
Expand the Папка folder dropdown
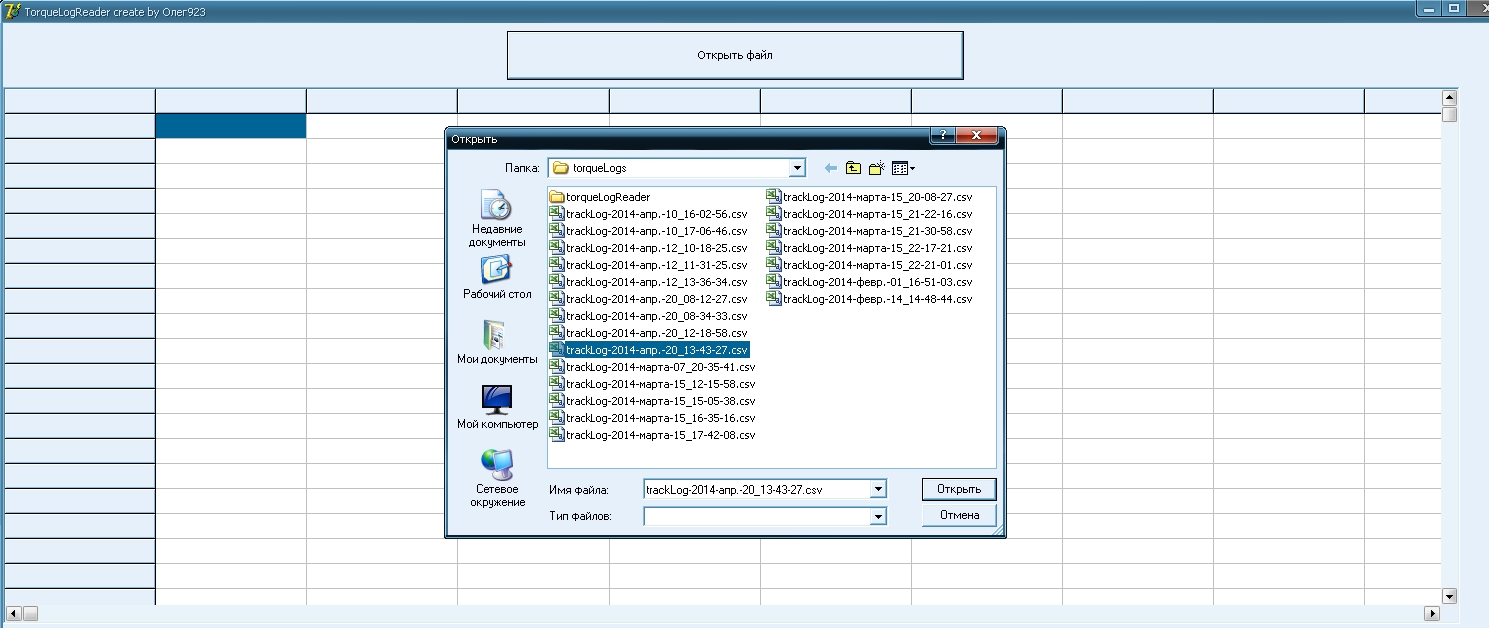pyautogui.click(x=797, y=168)
